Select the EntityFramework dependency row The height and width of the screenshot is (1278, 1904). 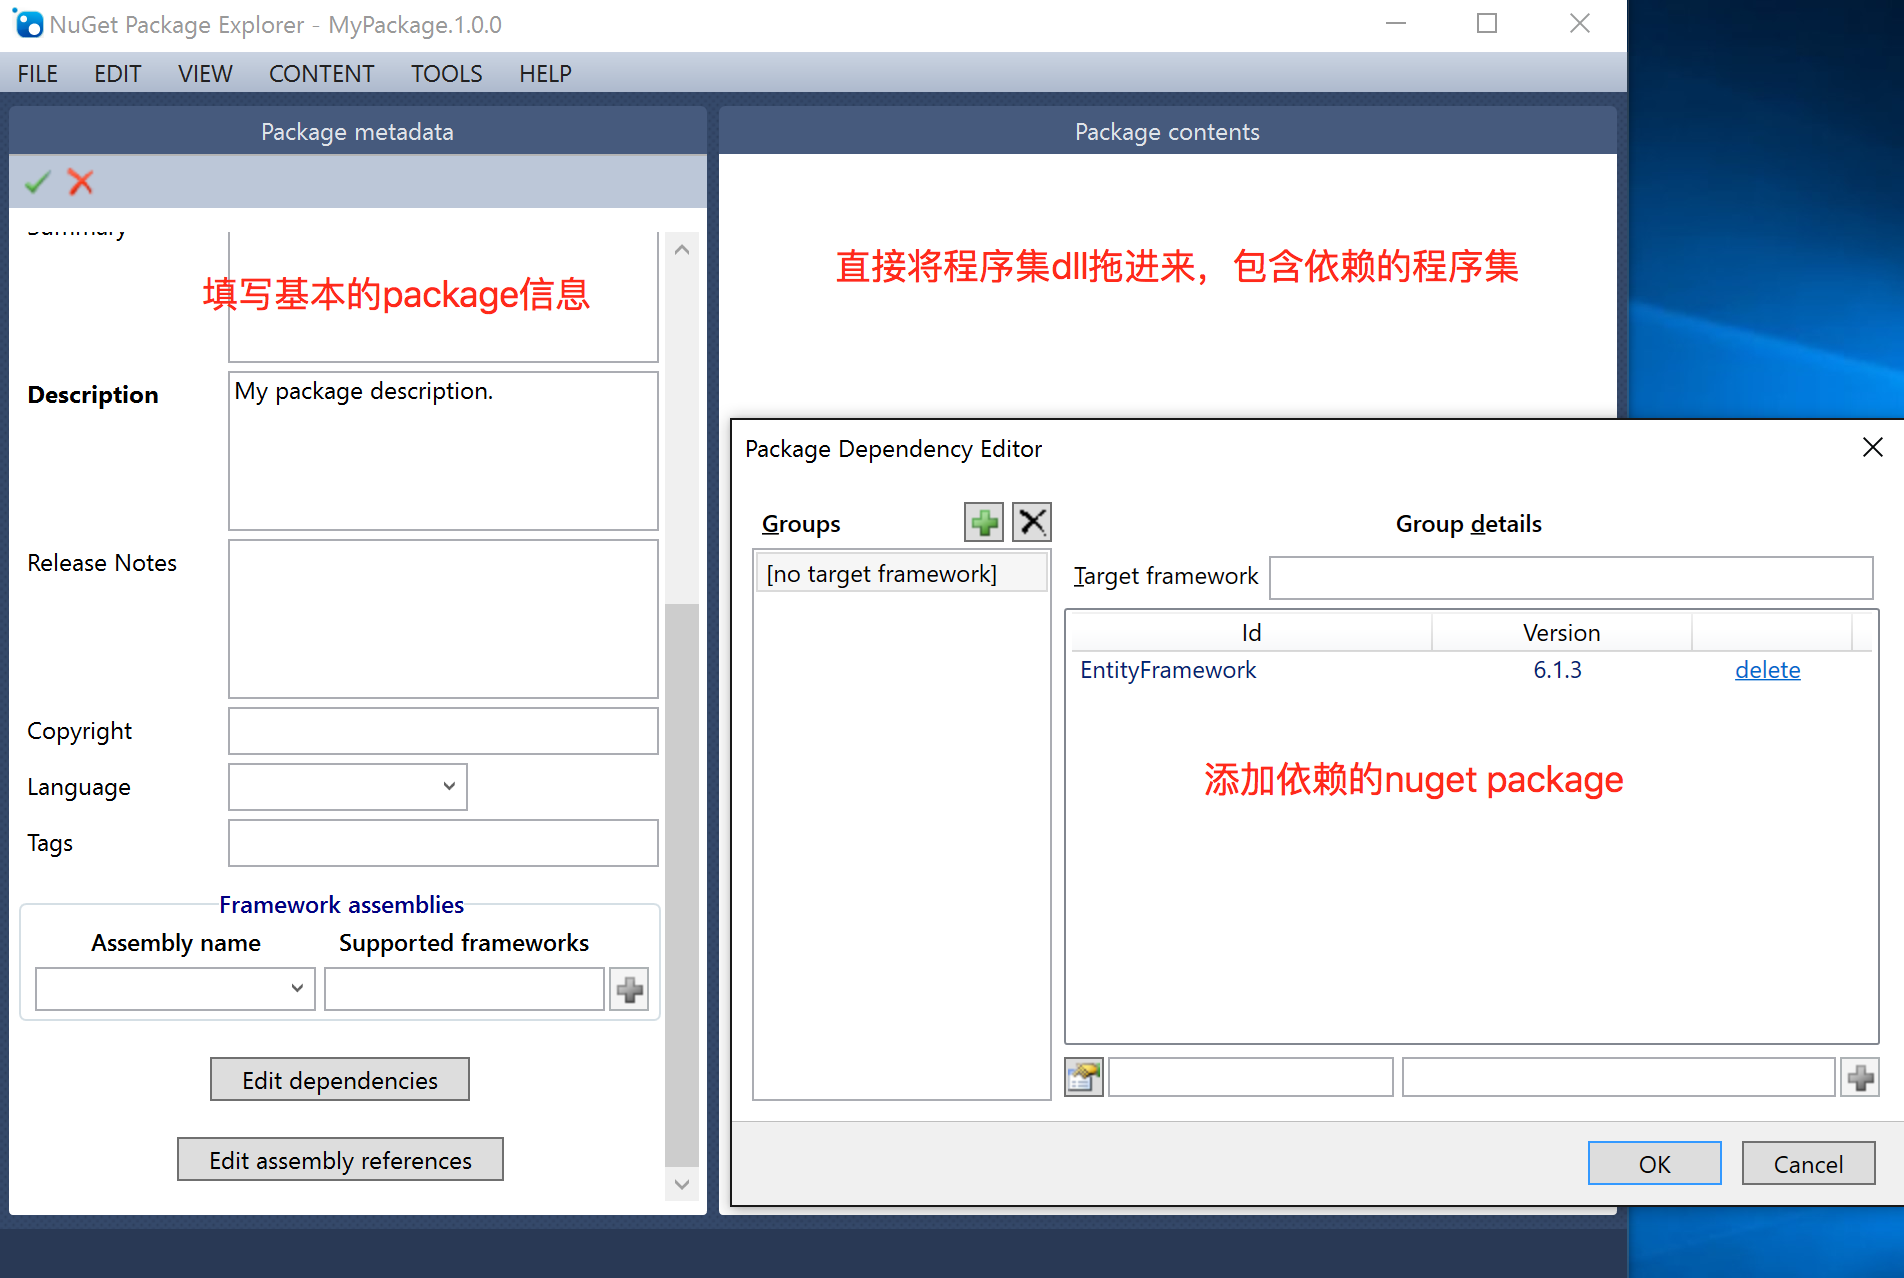tap(1470, 670)
